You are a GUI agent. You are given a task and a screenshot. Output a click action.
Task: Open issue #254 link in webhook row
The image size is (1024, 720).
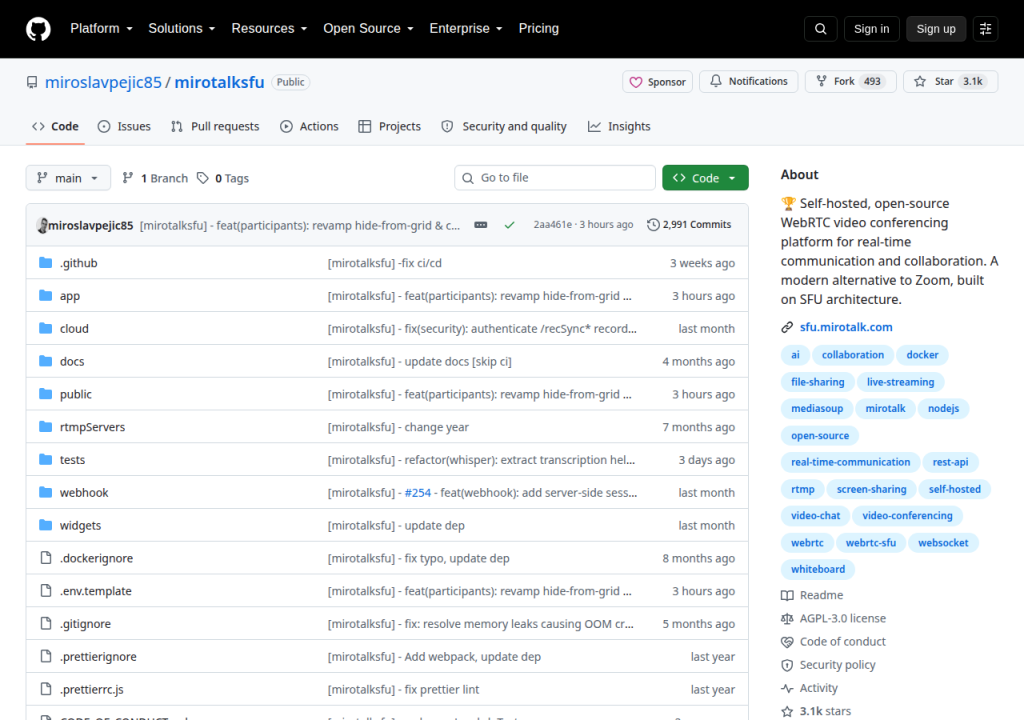(417, 493)
